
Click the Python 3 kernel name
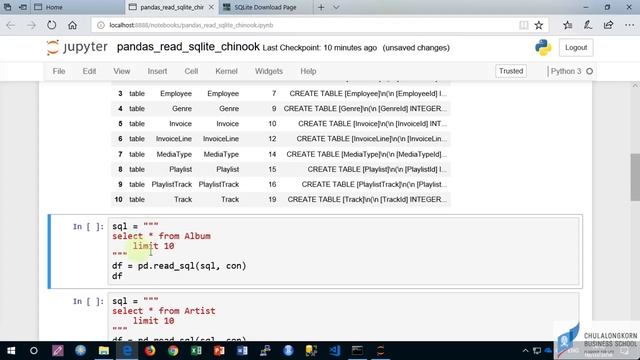click(x=566, y=71)
